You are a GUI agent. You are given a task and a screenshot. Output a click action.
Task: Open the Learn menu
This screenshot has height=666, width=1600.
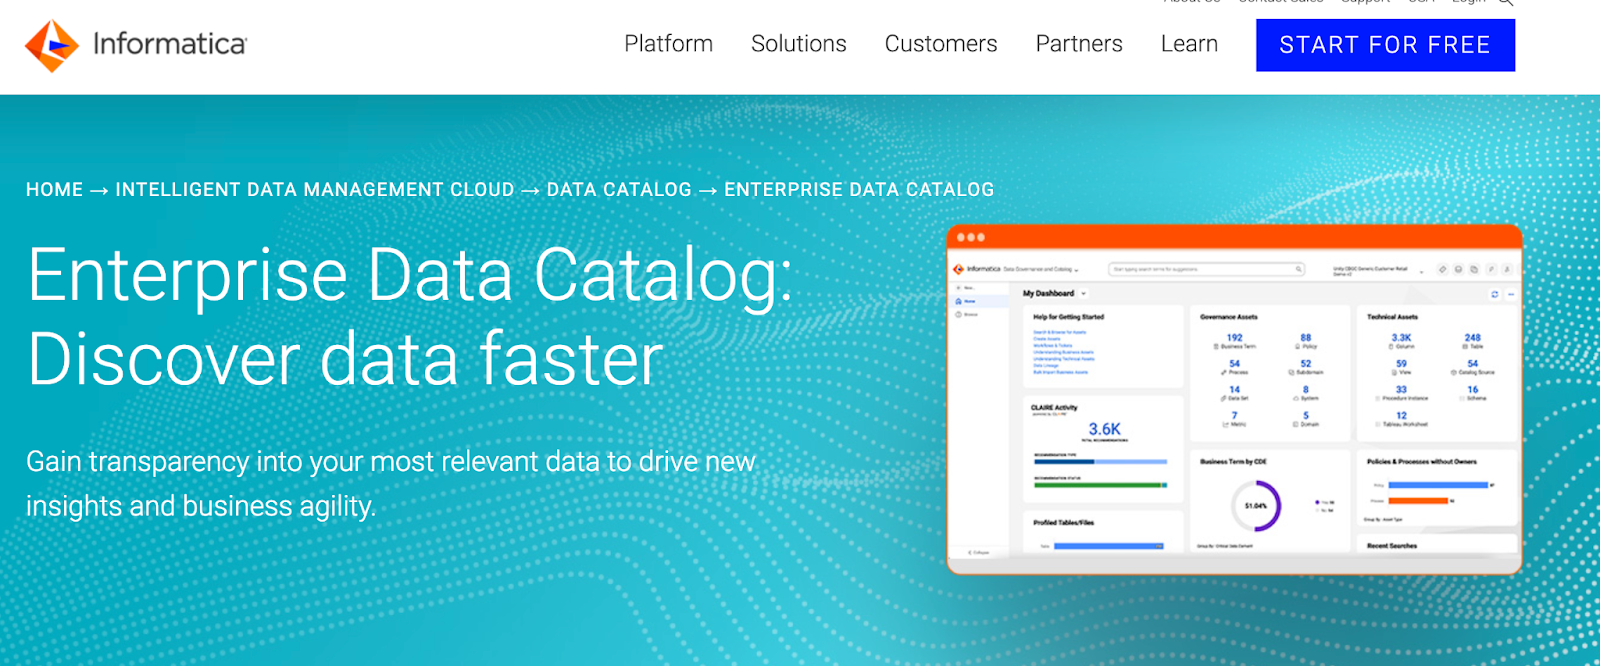(1189, 44)
